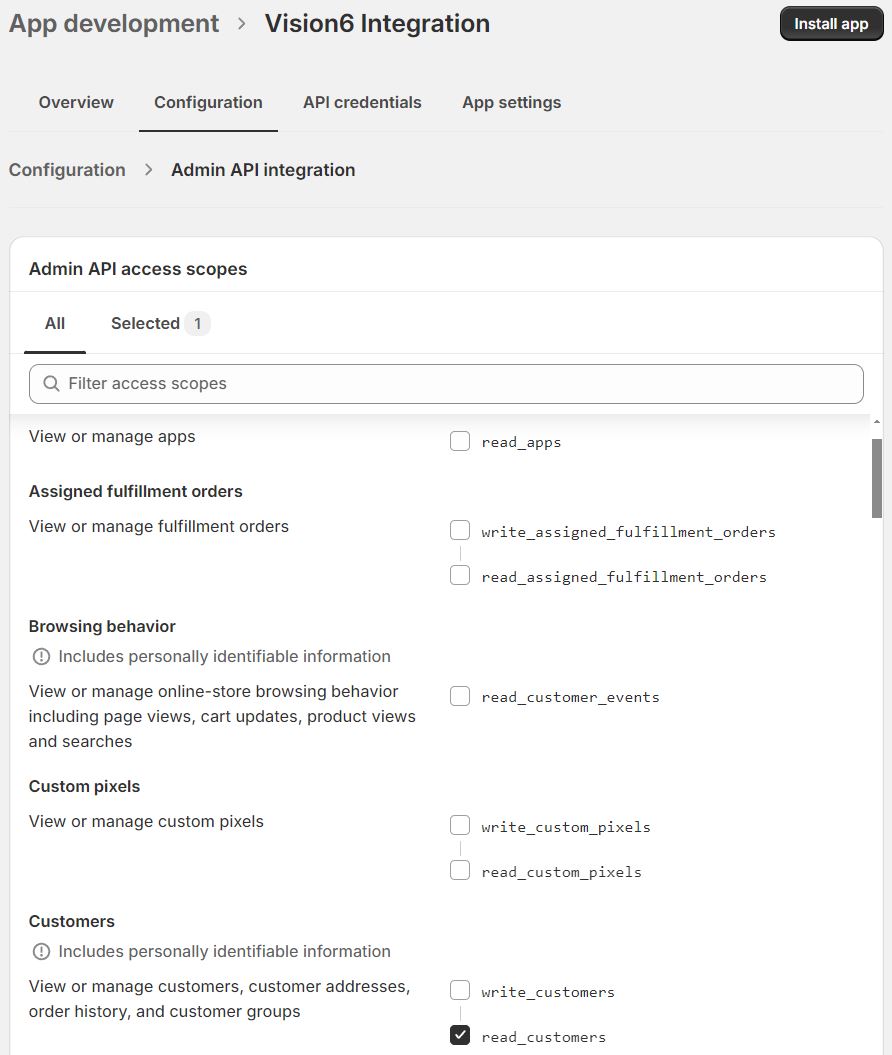Show the Selected scopes tab
Screen dimensions: 892x1055
pyautogui.click(x=160, y=324)
